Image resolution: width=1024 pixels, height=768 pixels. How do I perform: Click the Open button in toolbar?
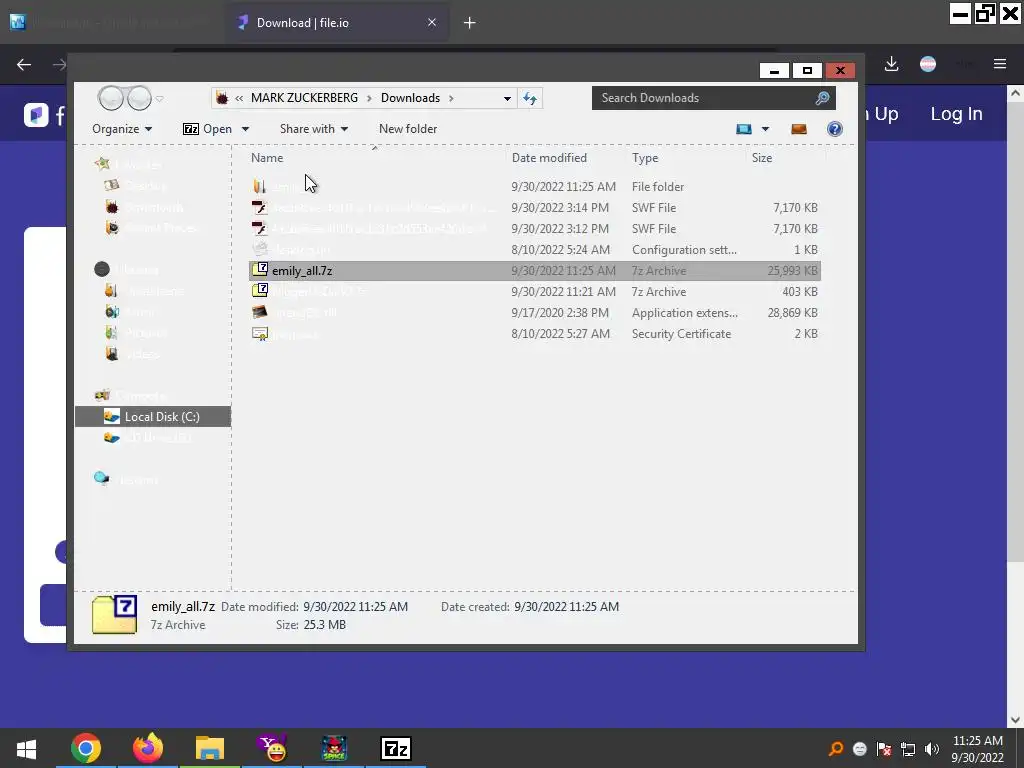click(x=208, y=129)
